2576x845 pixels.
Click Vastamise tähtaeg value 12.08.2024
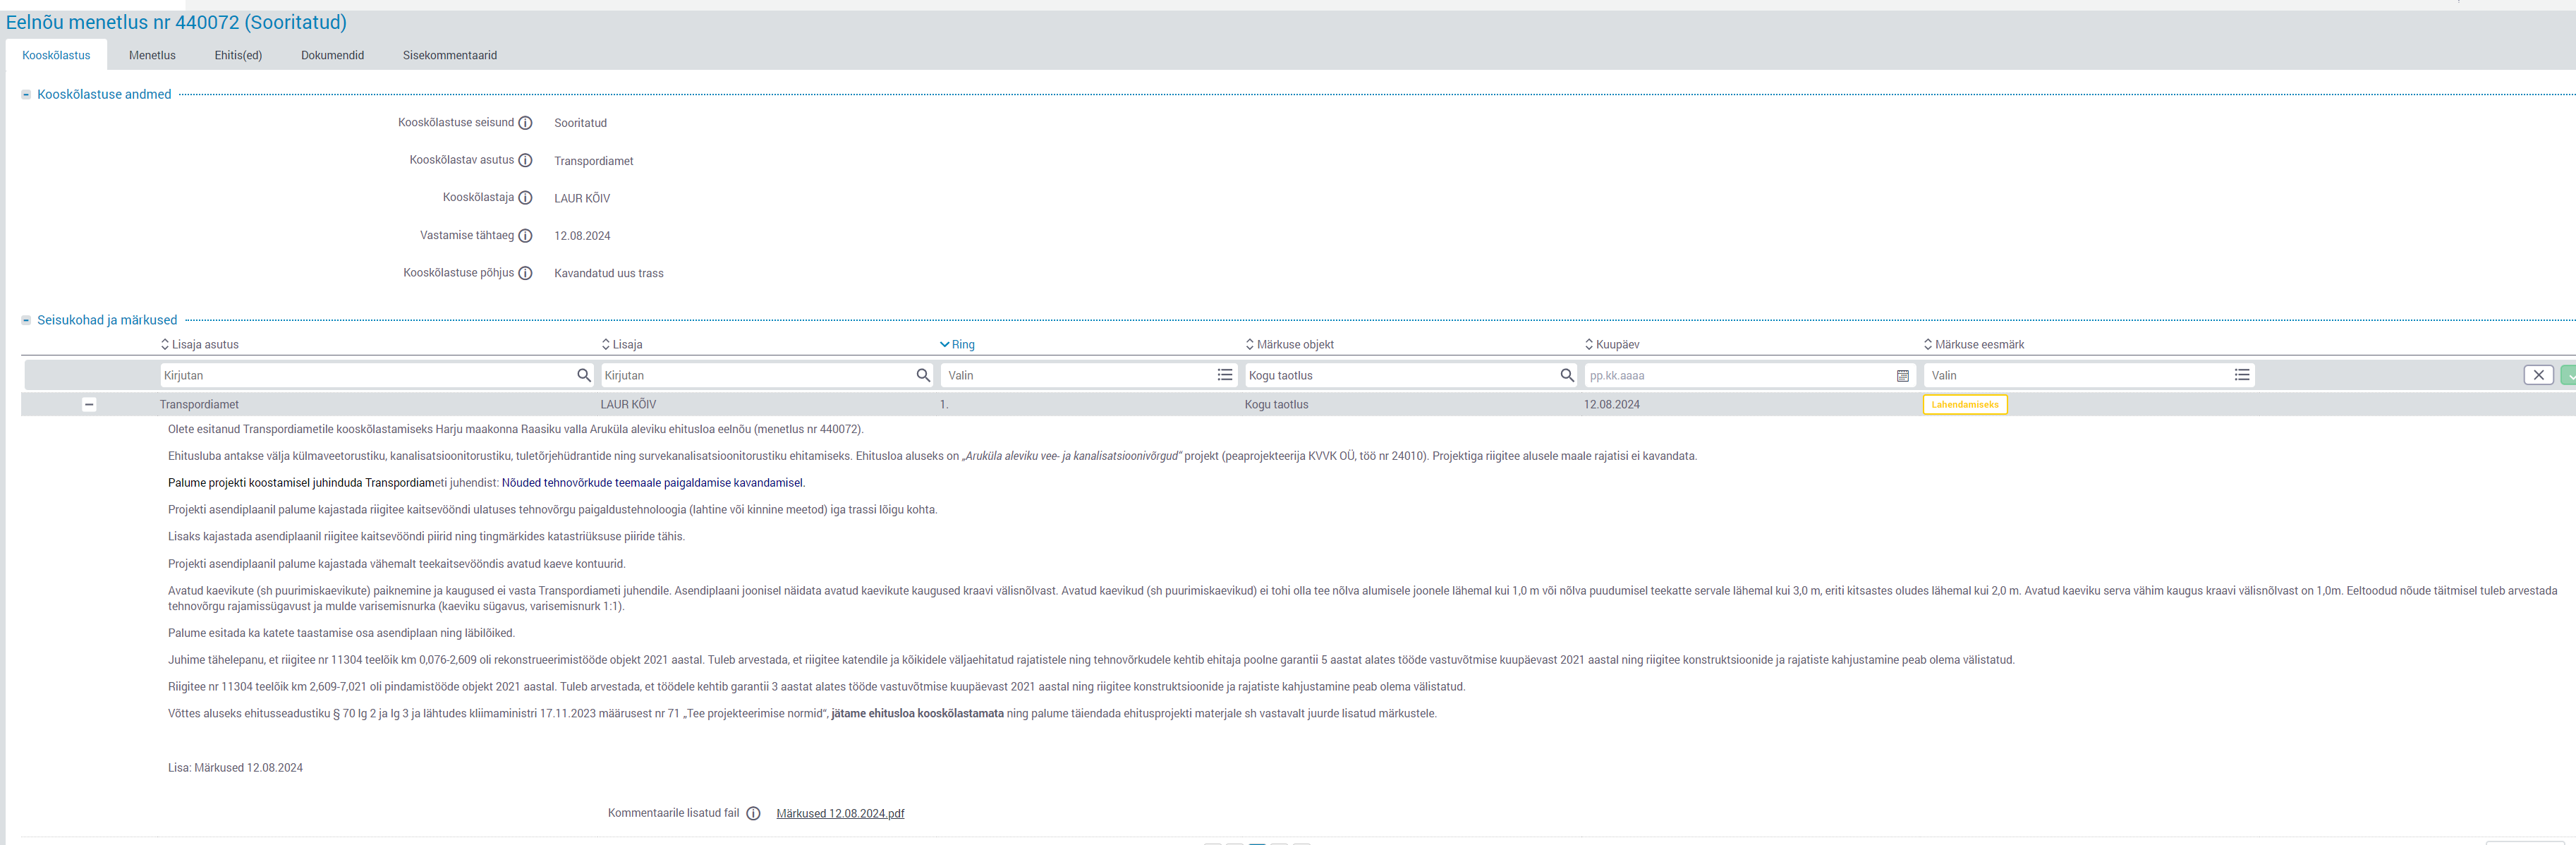(582, 236)
